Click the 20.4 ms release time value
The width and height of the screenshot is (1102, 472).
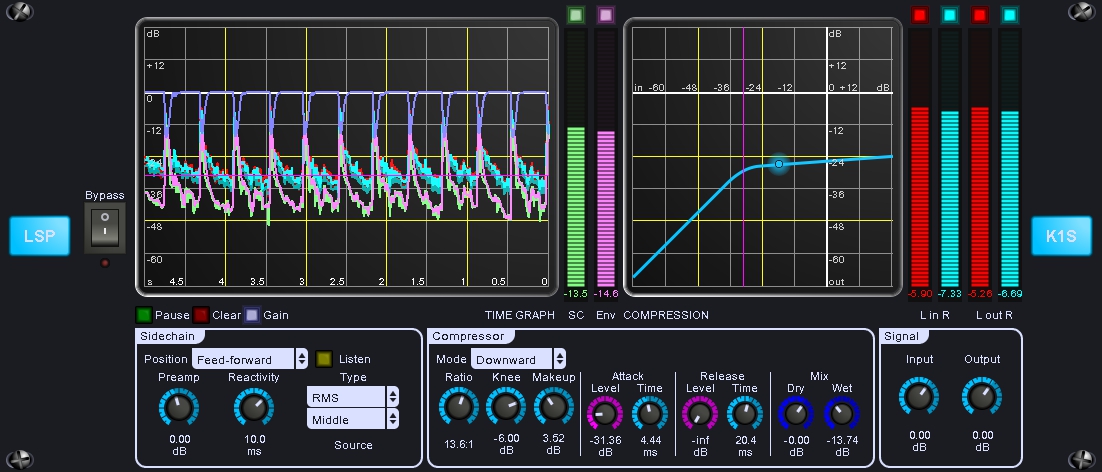[x=744, y=440]
